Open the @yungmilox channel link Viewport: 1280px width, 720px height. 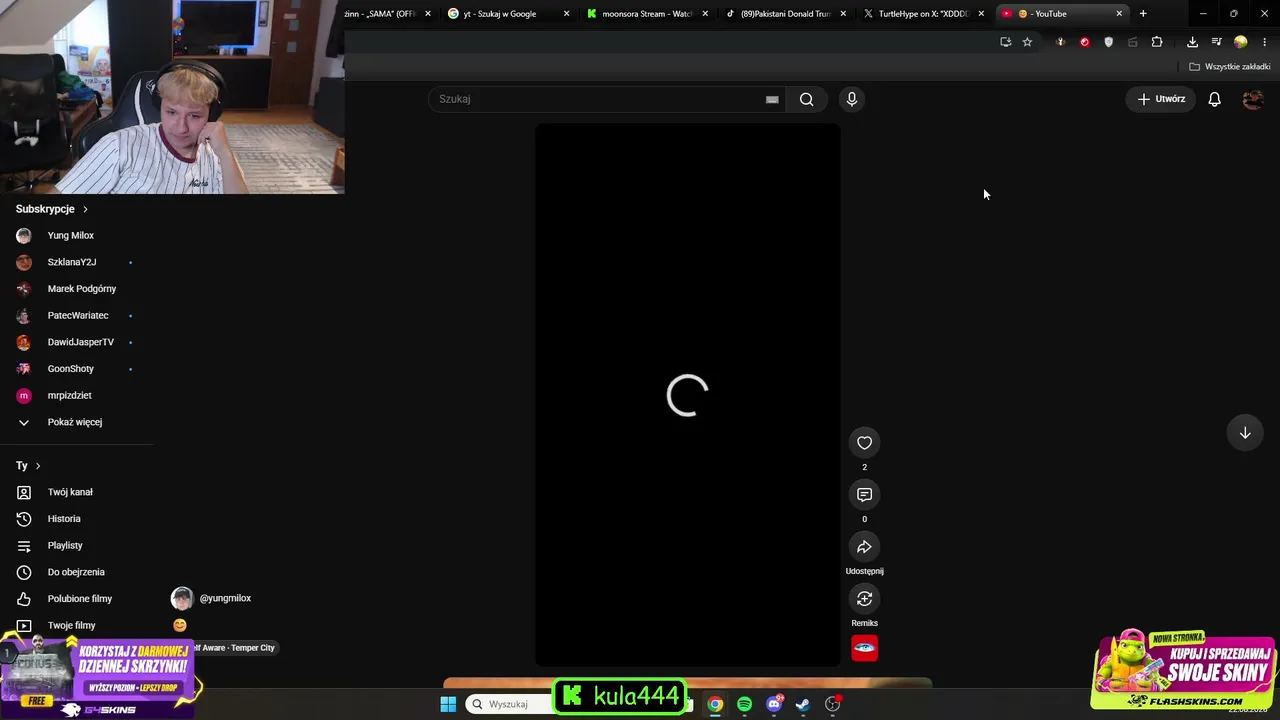(x=225, y=598)
